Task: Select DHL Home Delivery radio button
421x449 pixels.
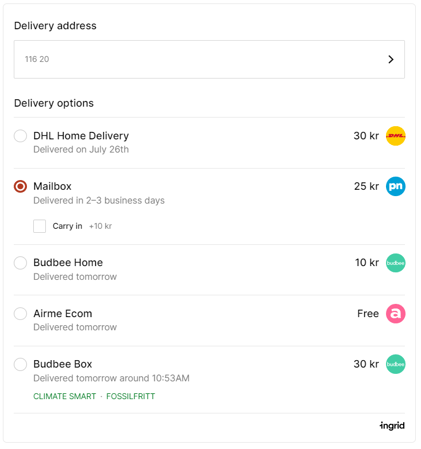Action: pyautogui.click(x=20, y=136)
